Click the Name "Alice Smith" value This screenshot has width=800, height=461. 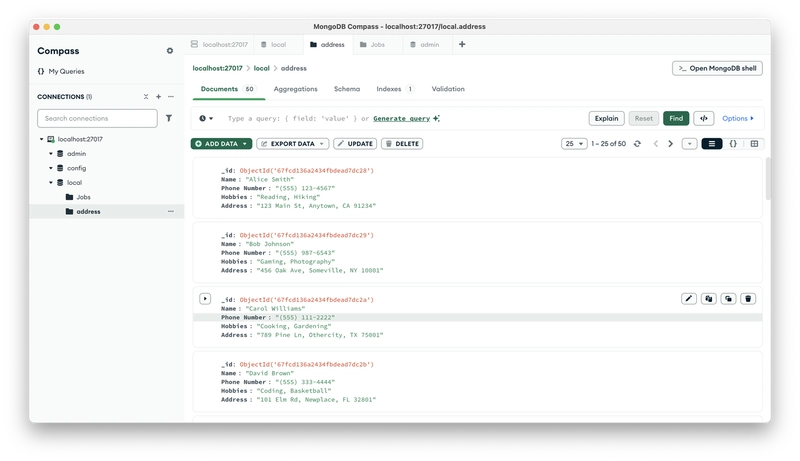(x=269, y=180)
